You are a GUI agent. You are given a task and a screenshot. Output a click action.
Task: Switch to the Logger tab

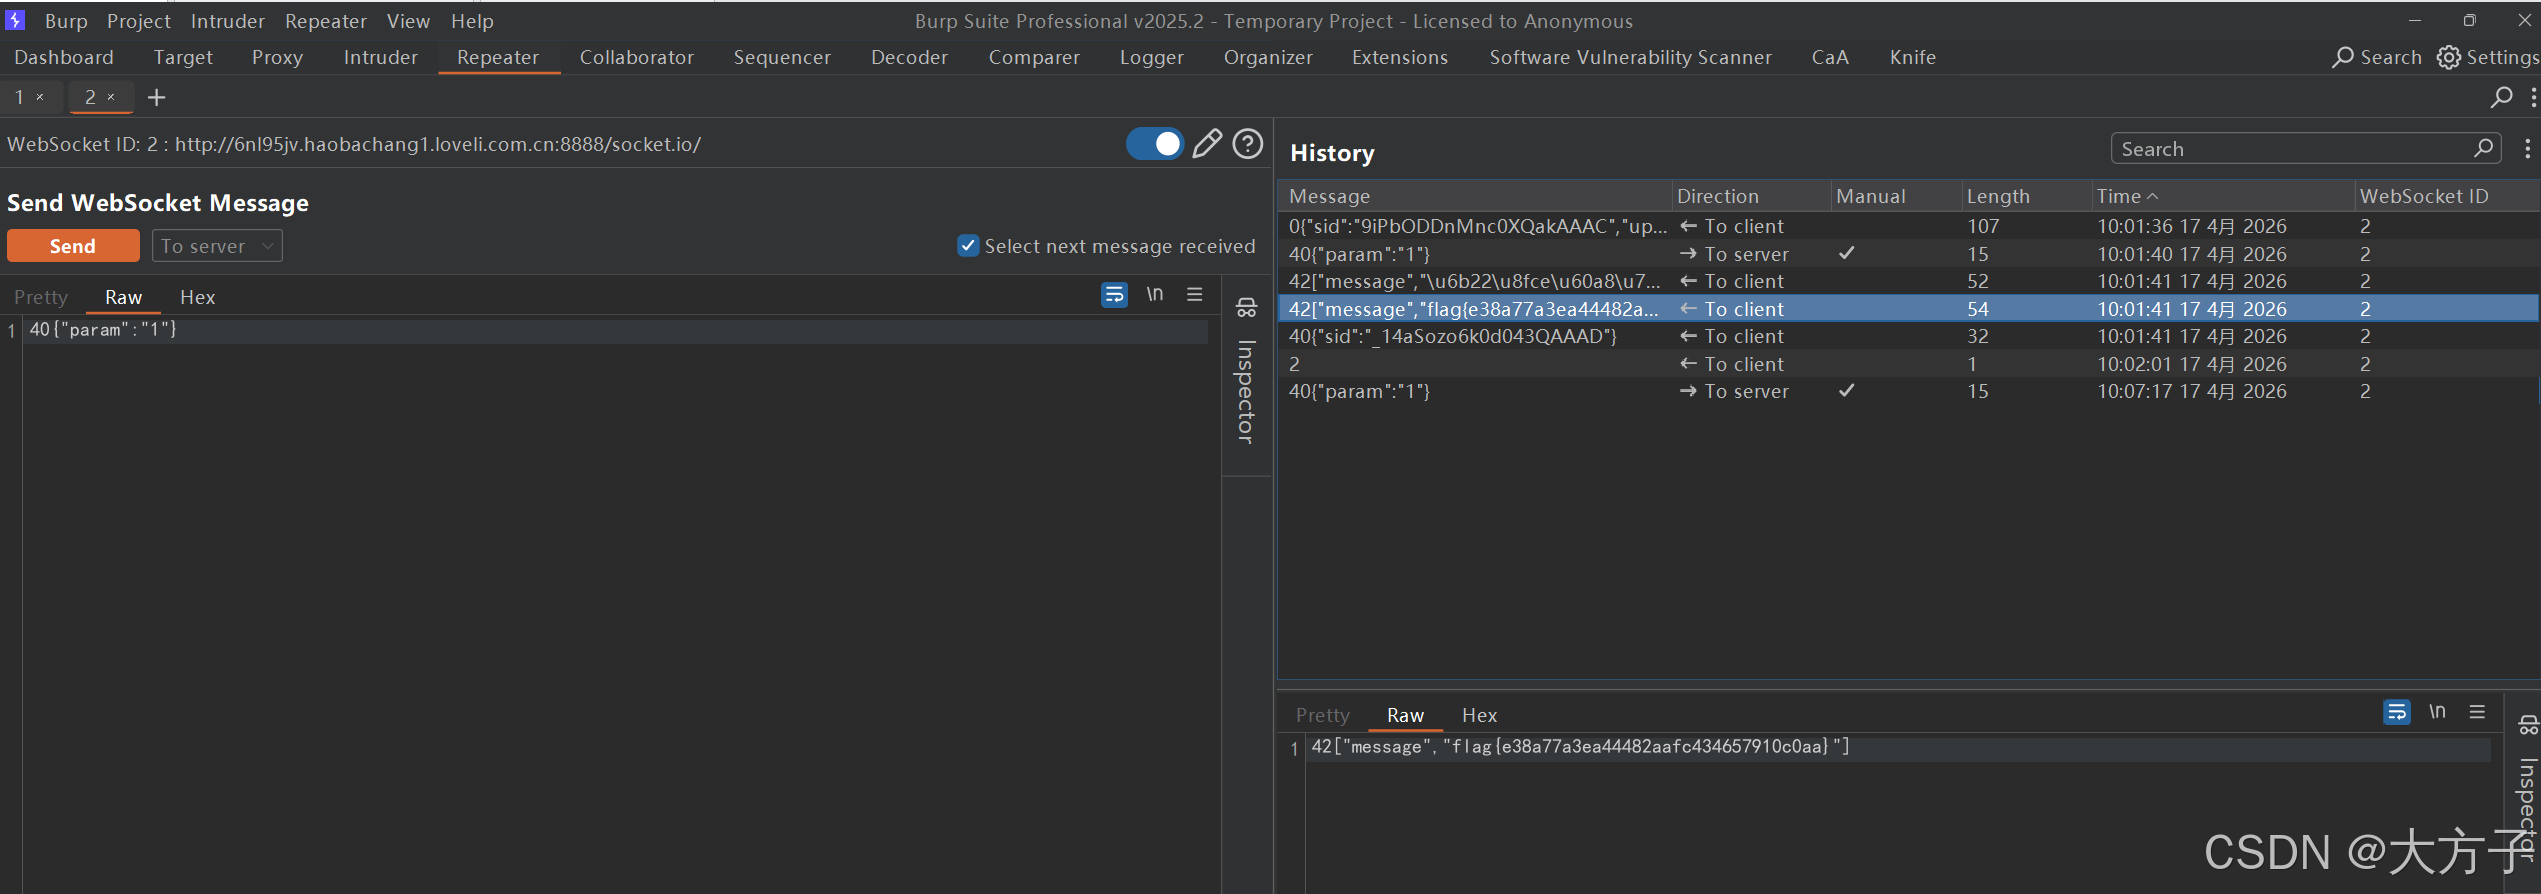(1151, 57)
